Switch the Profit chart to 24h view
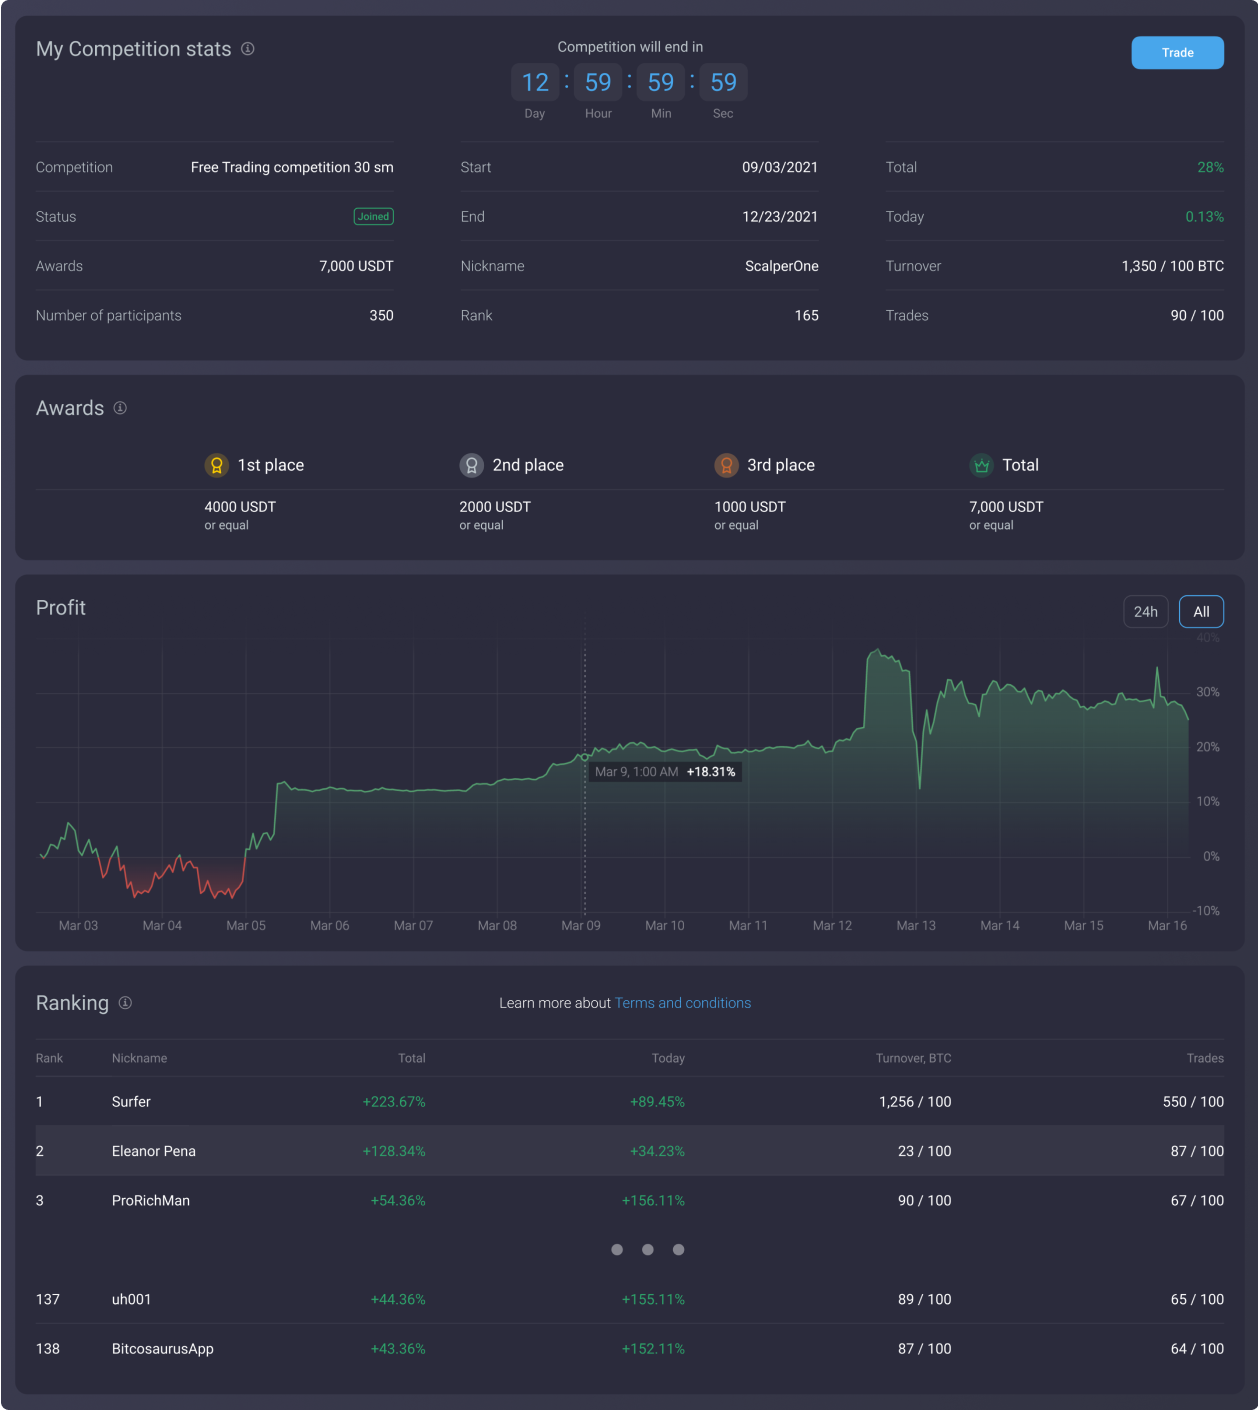This screenshot has height=1410, width=1258. pos(1145,611)
